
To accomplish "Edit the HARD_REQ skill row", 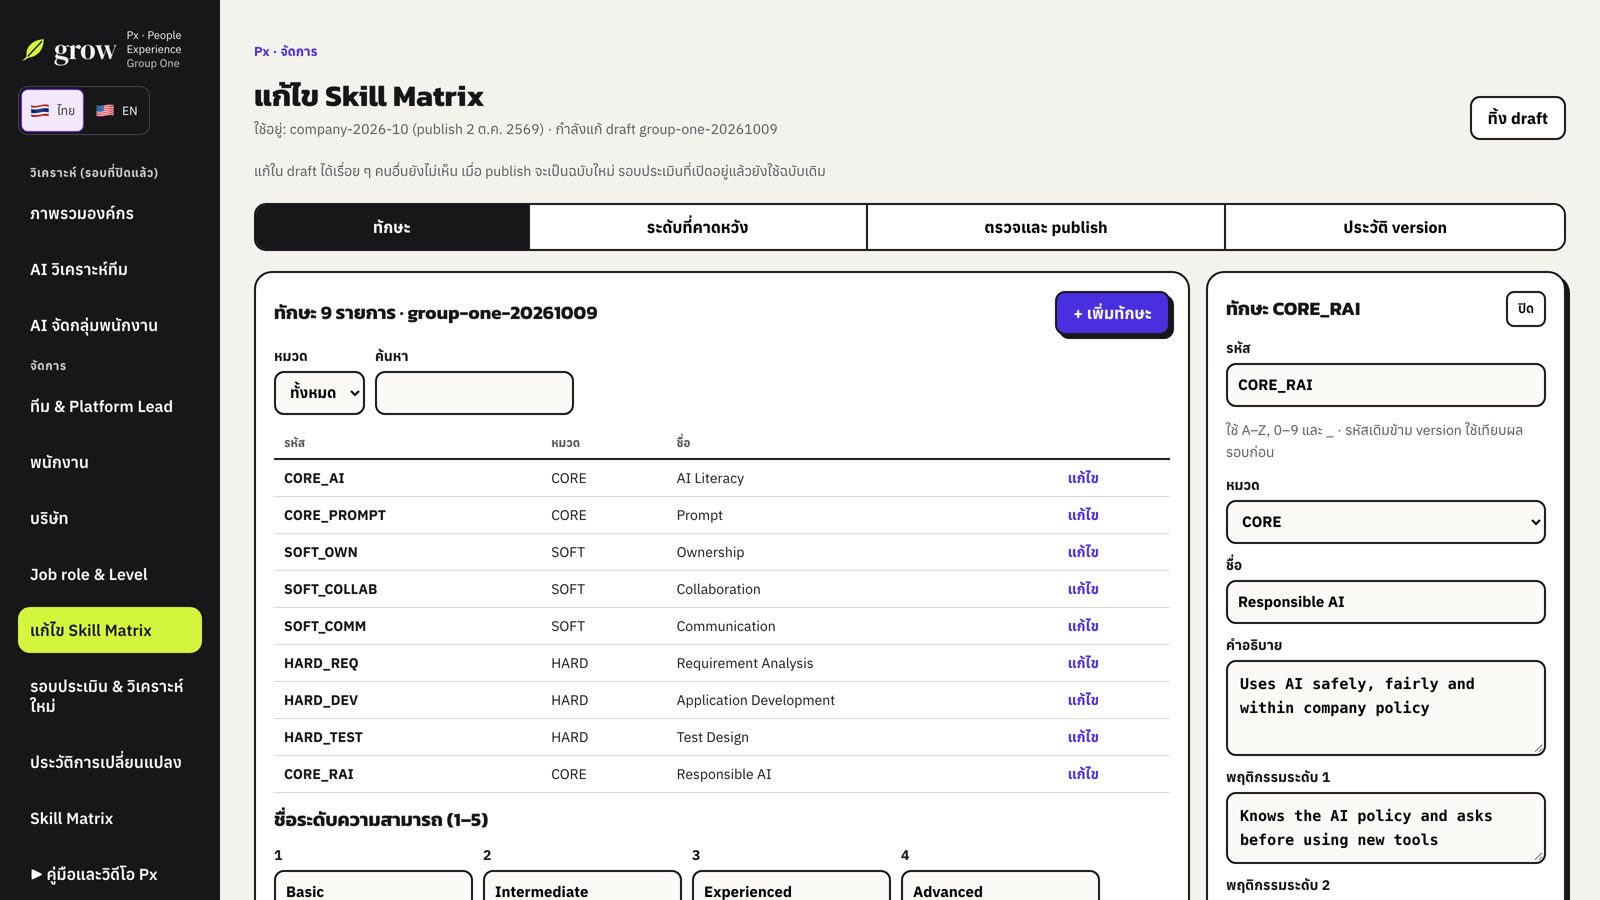I will (1083, 663).
